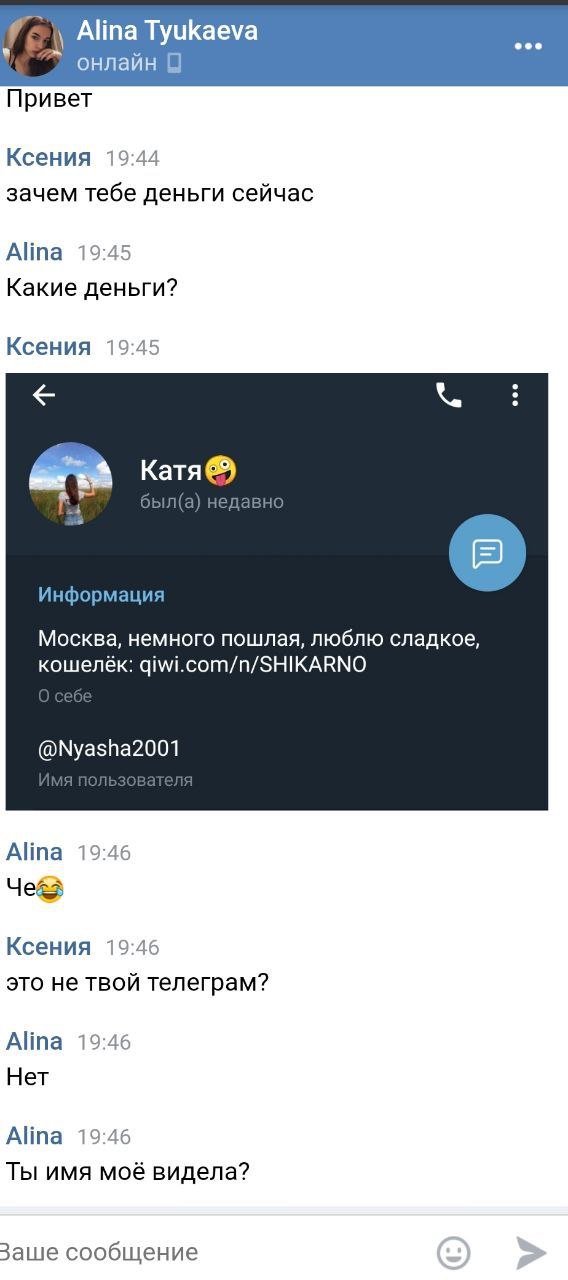Tap the phone call icon

tap(449, 396)
